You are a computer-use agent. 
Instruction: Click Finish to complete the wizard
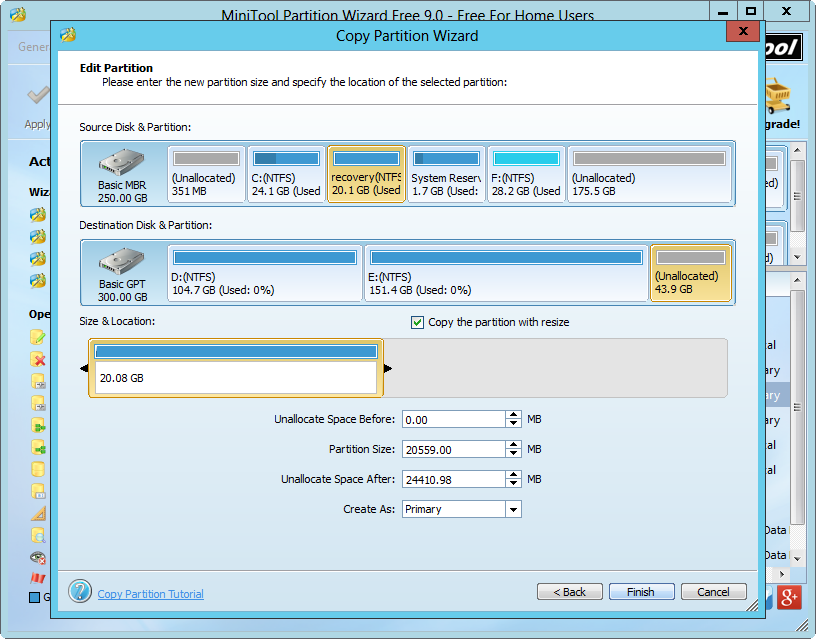[641, 592]
